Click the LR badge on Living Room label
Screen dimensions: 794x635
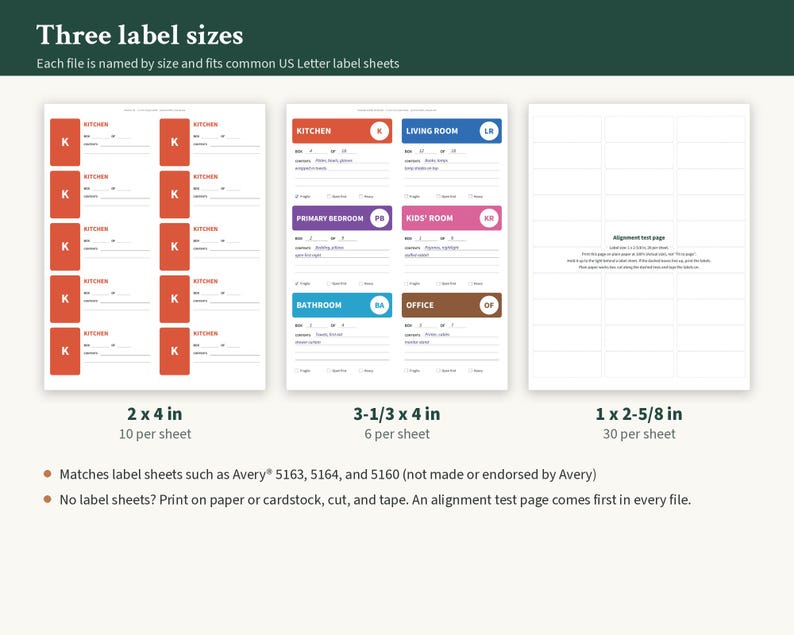point(489,131)
